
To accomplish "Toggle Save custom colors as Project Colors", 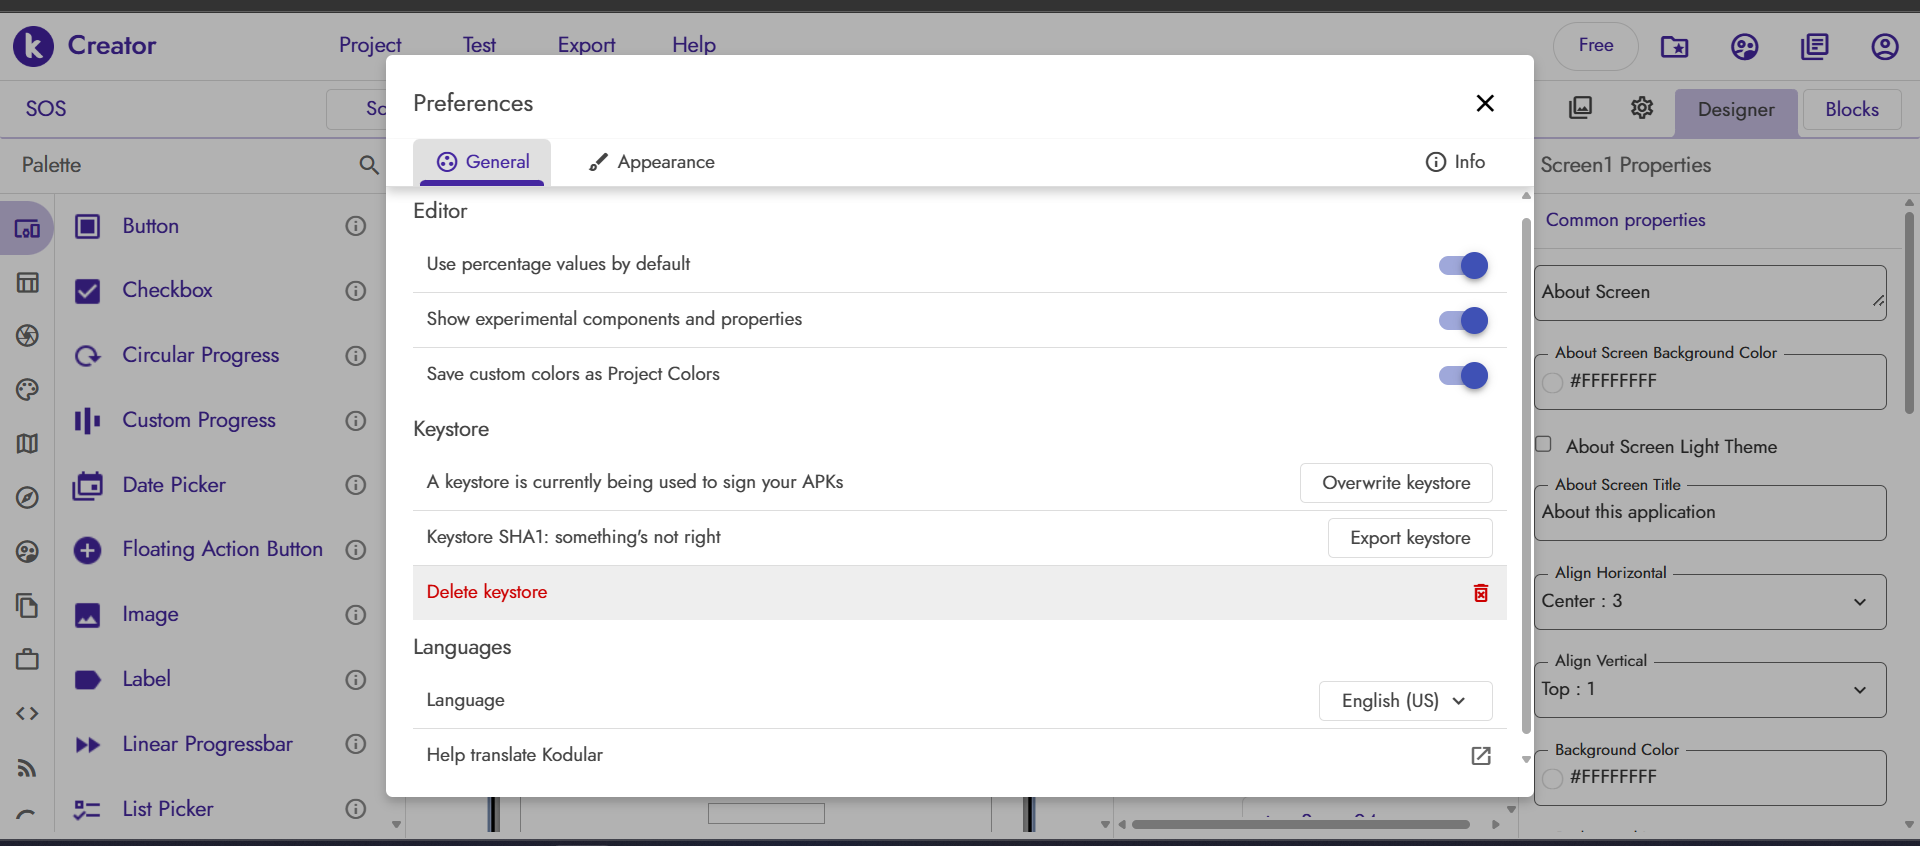I will click(1463, 375).
